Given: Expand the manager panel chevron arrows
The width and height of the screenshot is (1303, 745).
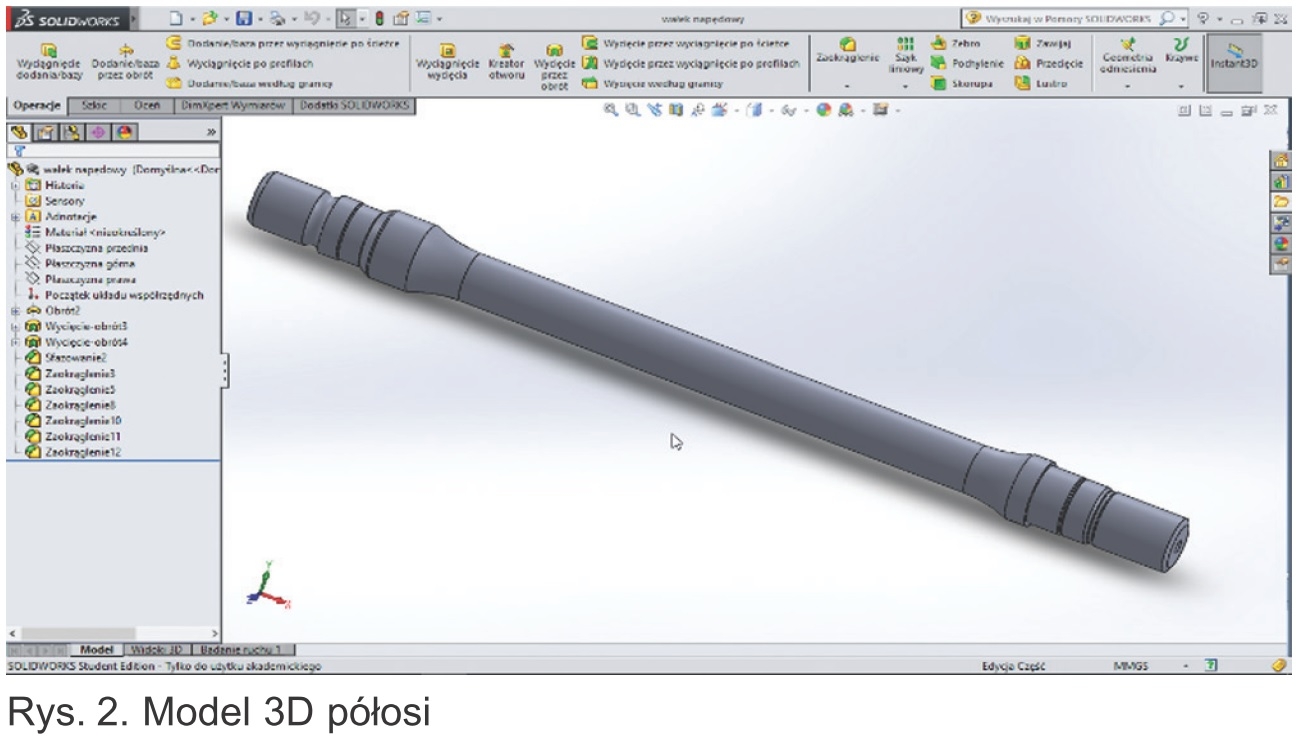Looking at the screenshot, I should pos(211,132).
